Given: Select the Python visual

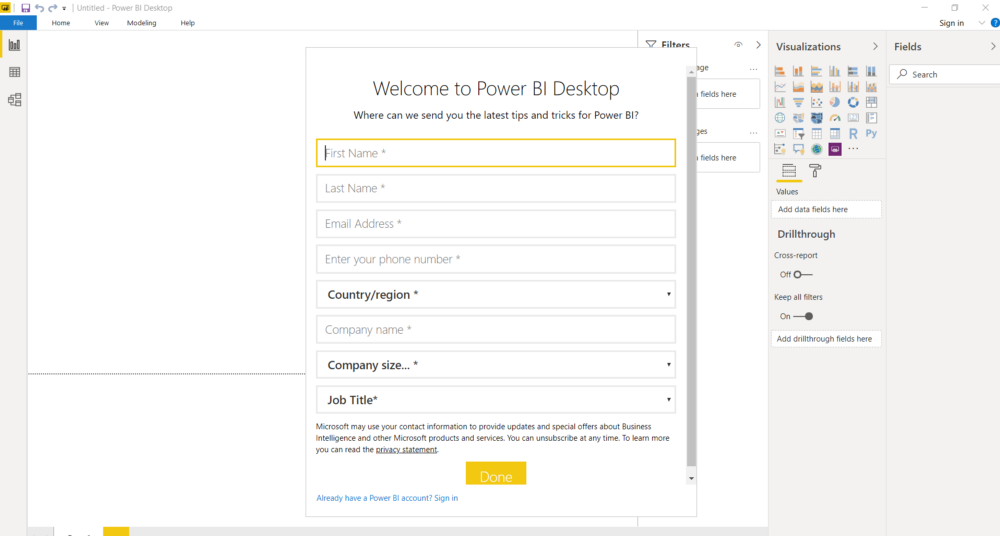Looking at the screenshot, I should [x=871, y=133].
